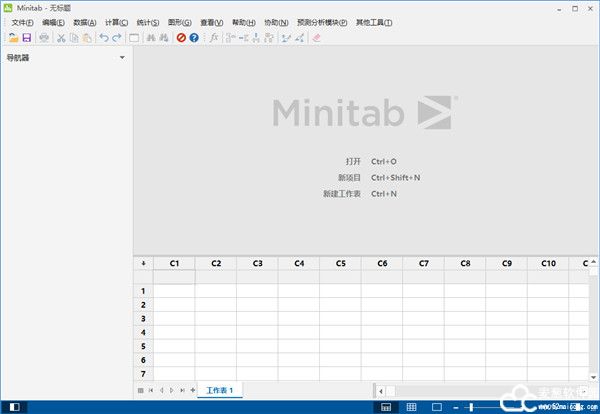Click the Insert Cells icon beside fx

(x=230, y=37)
